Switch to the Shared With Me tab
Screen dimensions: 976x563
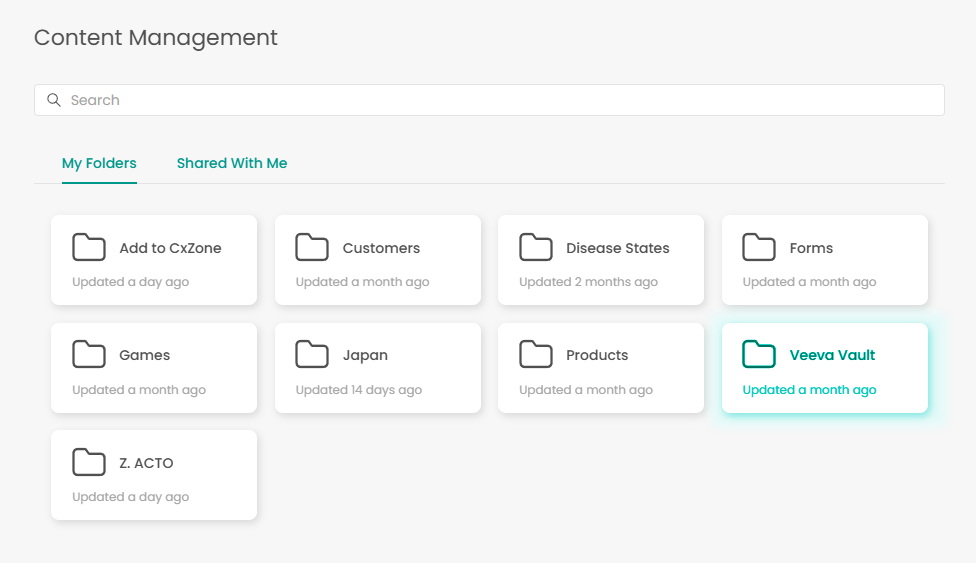tap(232, 163)
